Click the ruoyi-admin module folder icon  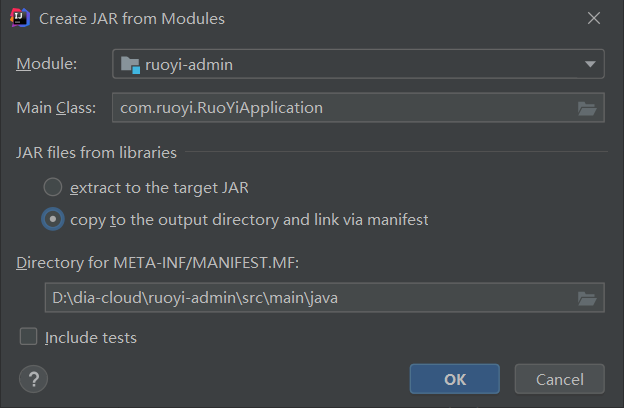click(130, 65)
